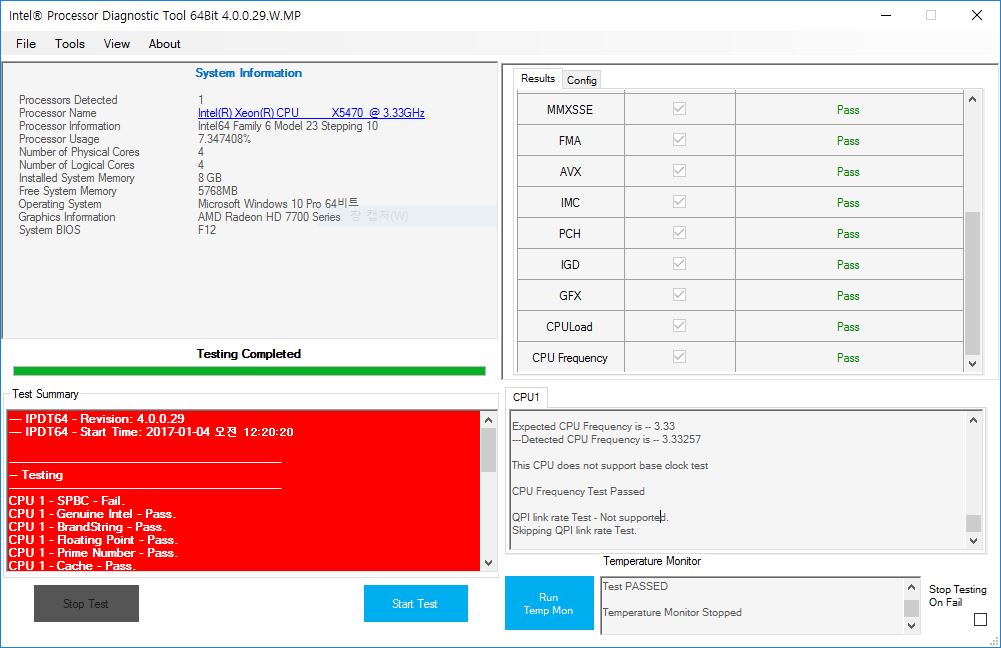Toggle the IMC test checkbox
1001x648 pixels.
[x=679, y=202]
